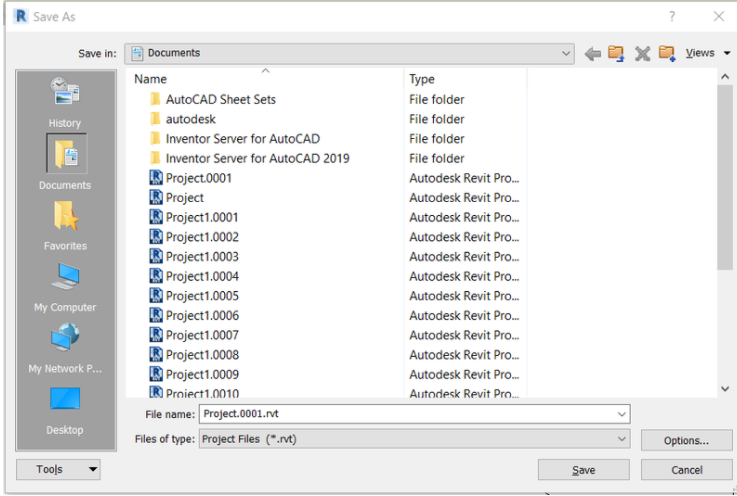
Task: Click the help question mark button
Action: 672,16
